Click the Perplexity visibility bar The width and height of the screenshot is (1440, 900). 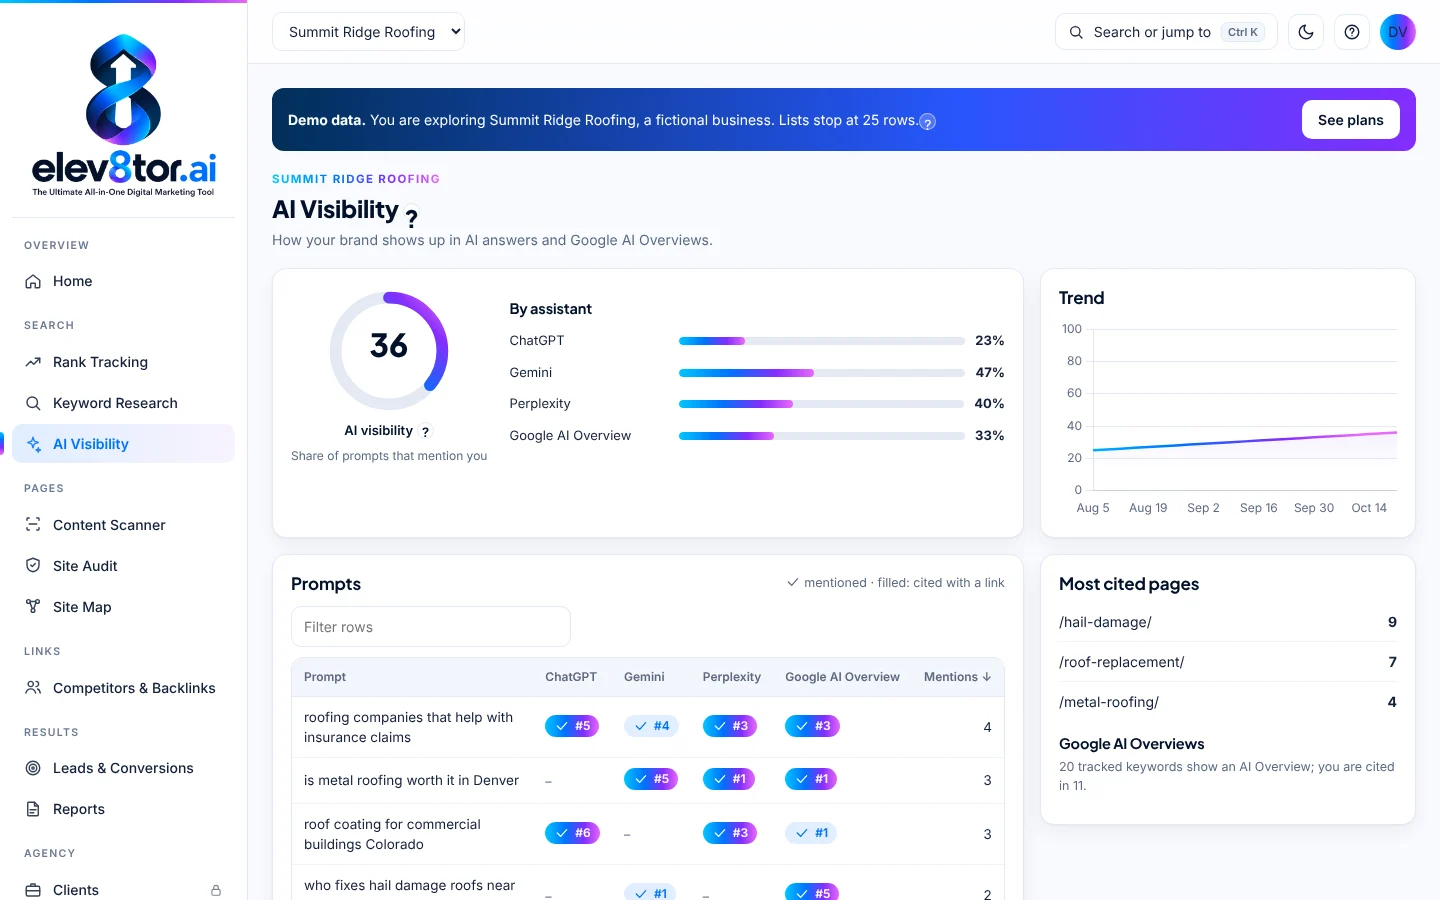[x=822, y=404]
